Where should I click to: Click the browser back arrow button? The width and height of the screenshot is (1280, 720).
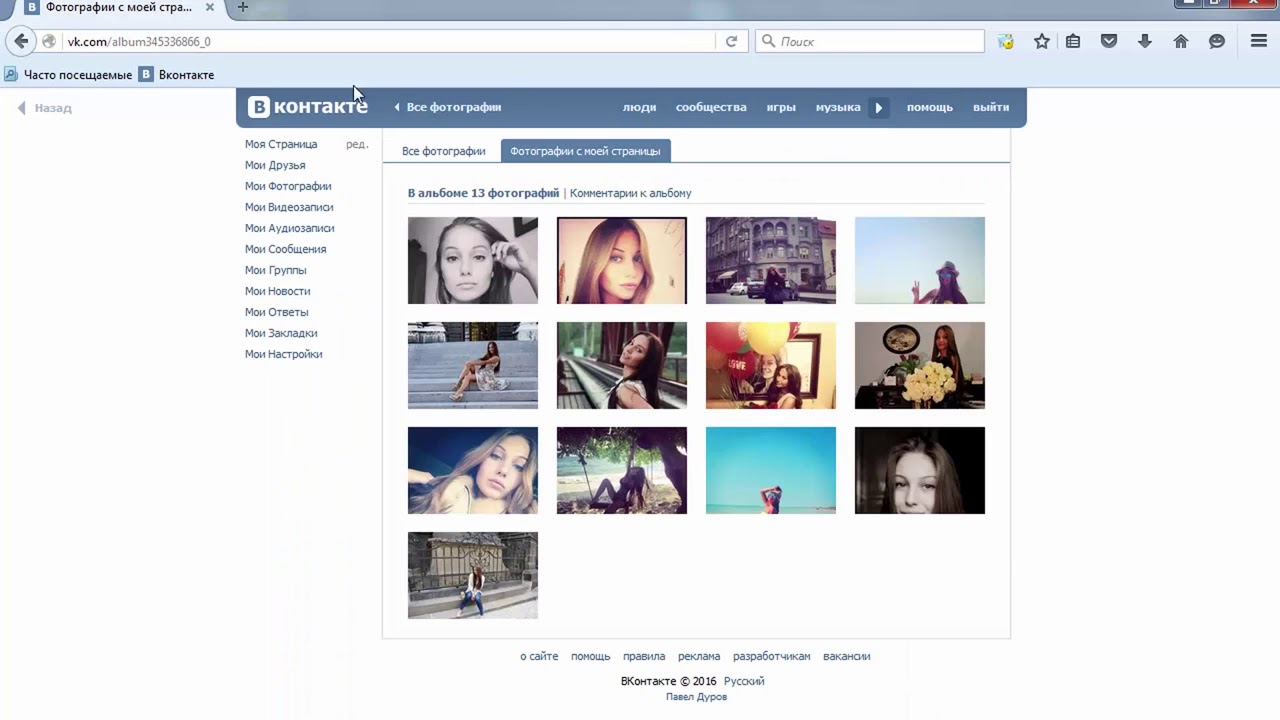pyautogui.click(x=21, y=41)
